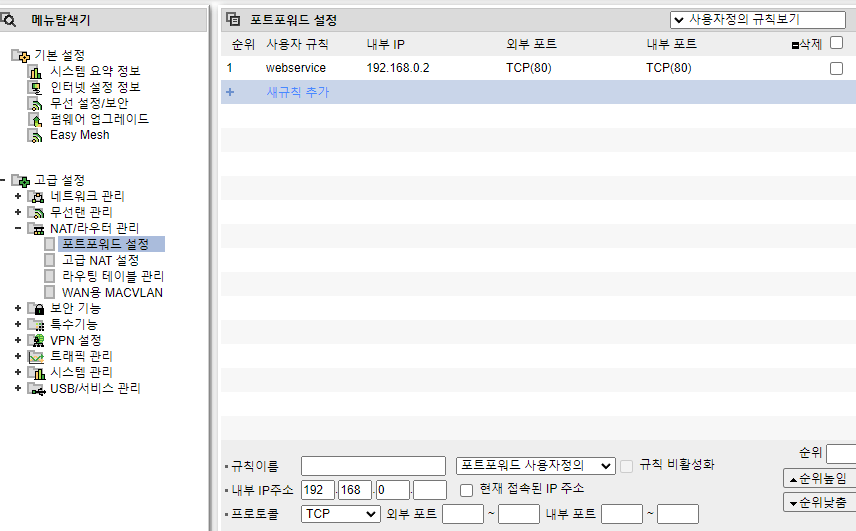Click the page icon beside 라우팅 테이블 관리
856x531 pixels.
click(x=50, y=276)
